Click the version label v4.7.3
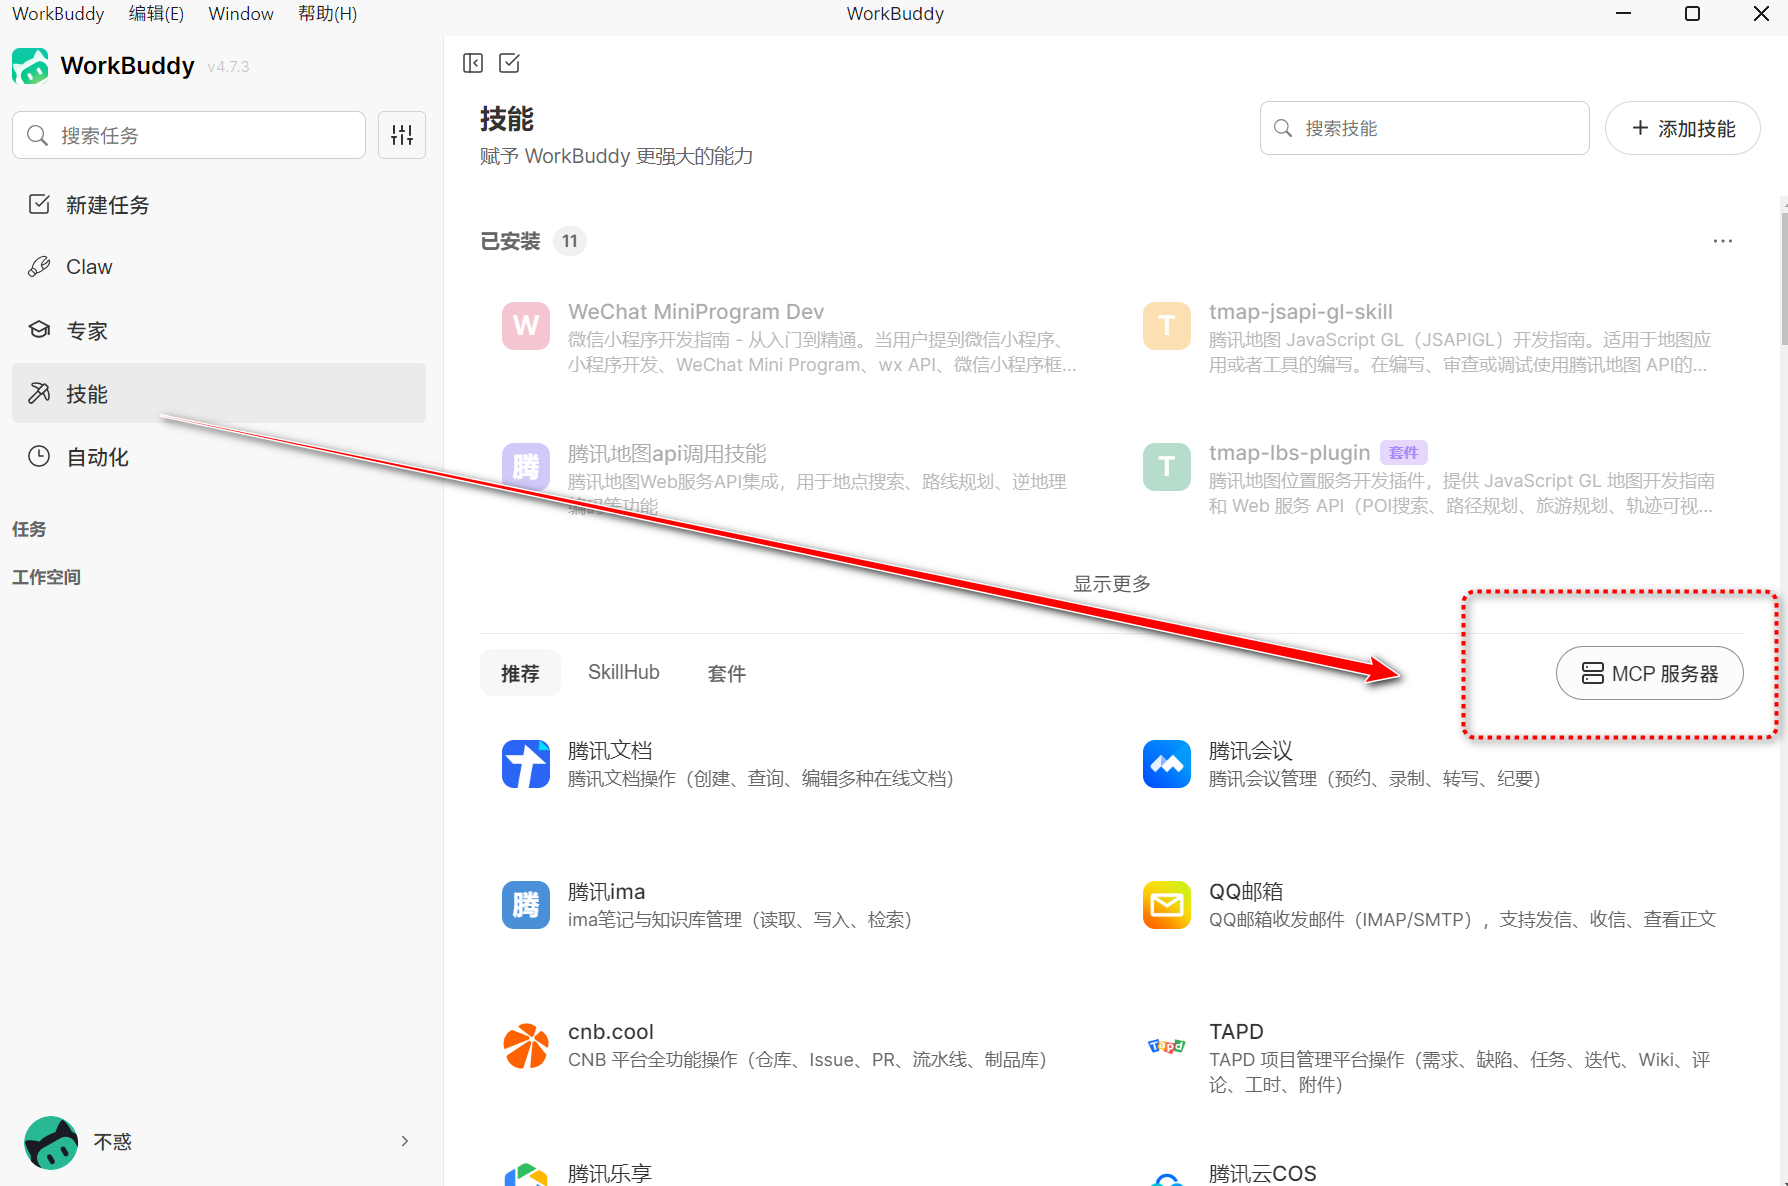This screenshot has height=1186, width=1788. [x=228, y=67]
